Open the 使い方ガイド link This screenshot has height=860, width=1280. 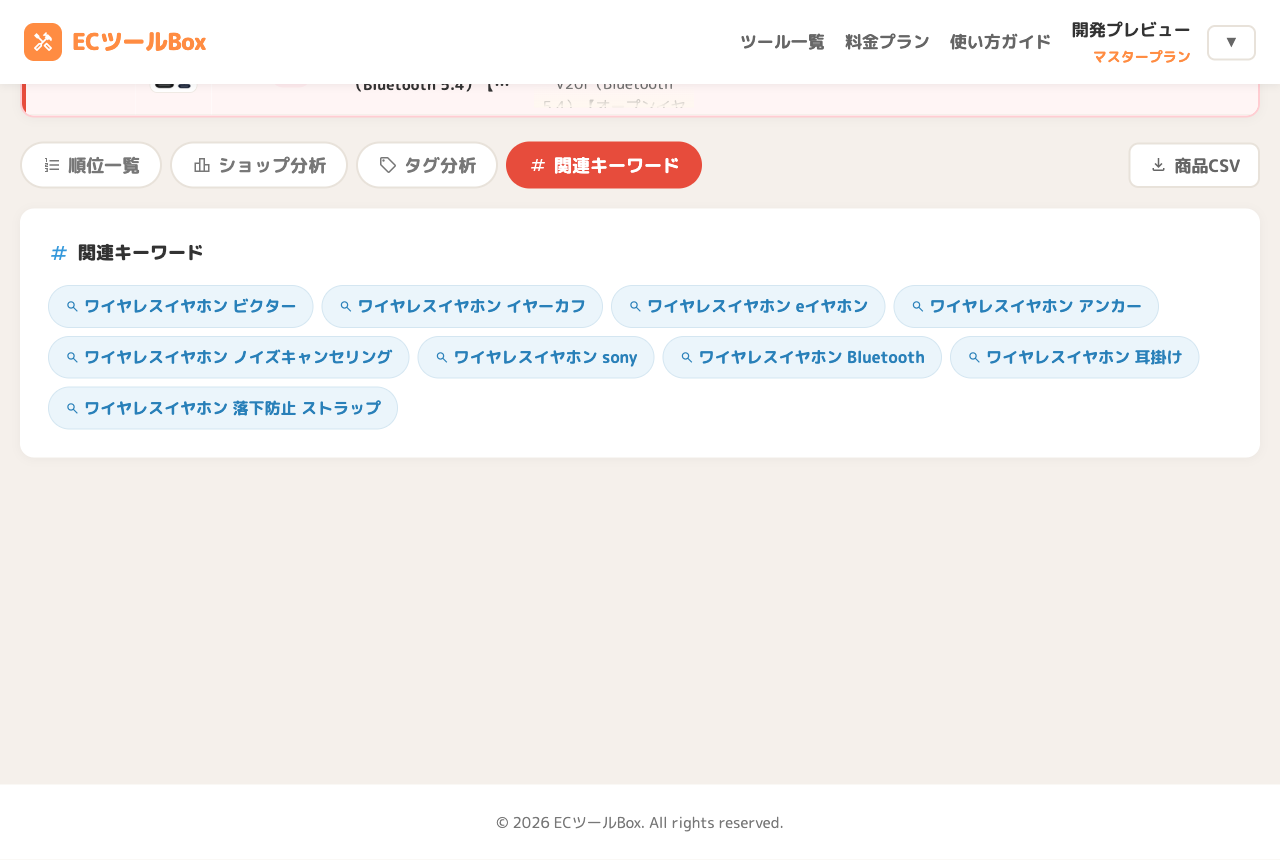tap(1000, 42)
